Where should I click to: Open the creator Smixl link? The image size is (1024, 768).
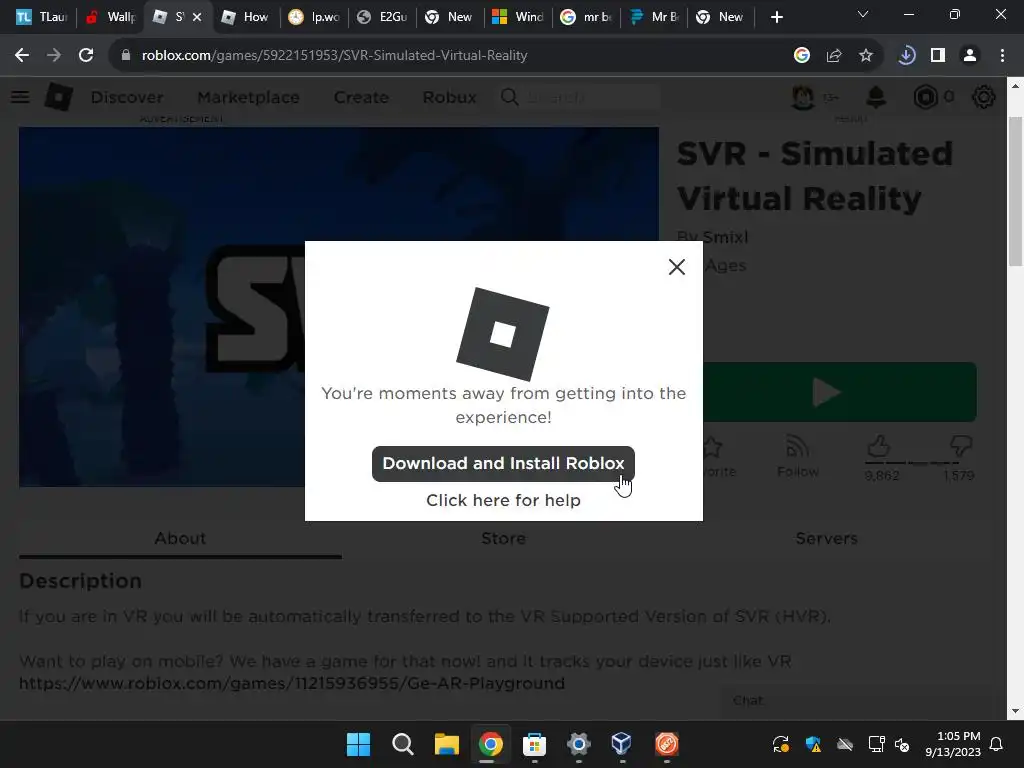tap(725, 237)
